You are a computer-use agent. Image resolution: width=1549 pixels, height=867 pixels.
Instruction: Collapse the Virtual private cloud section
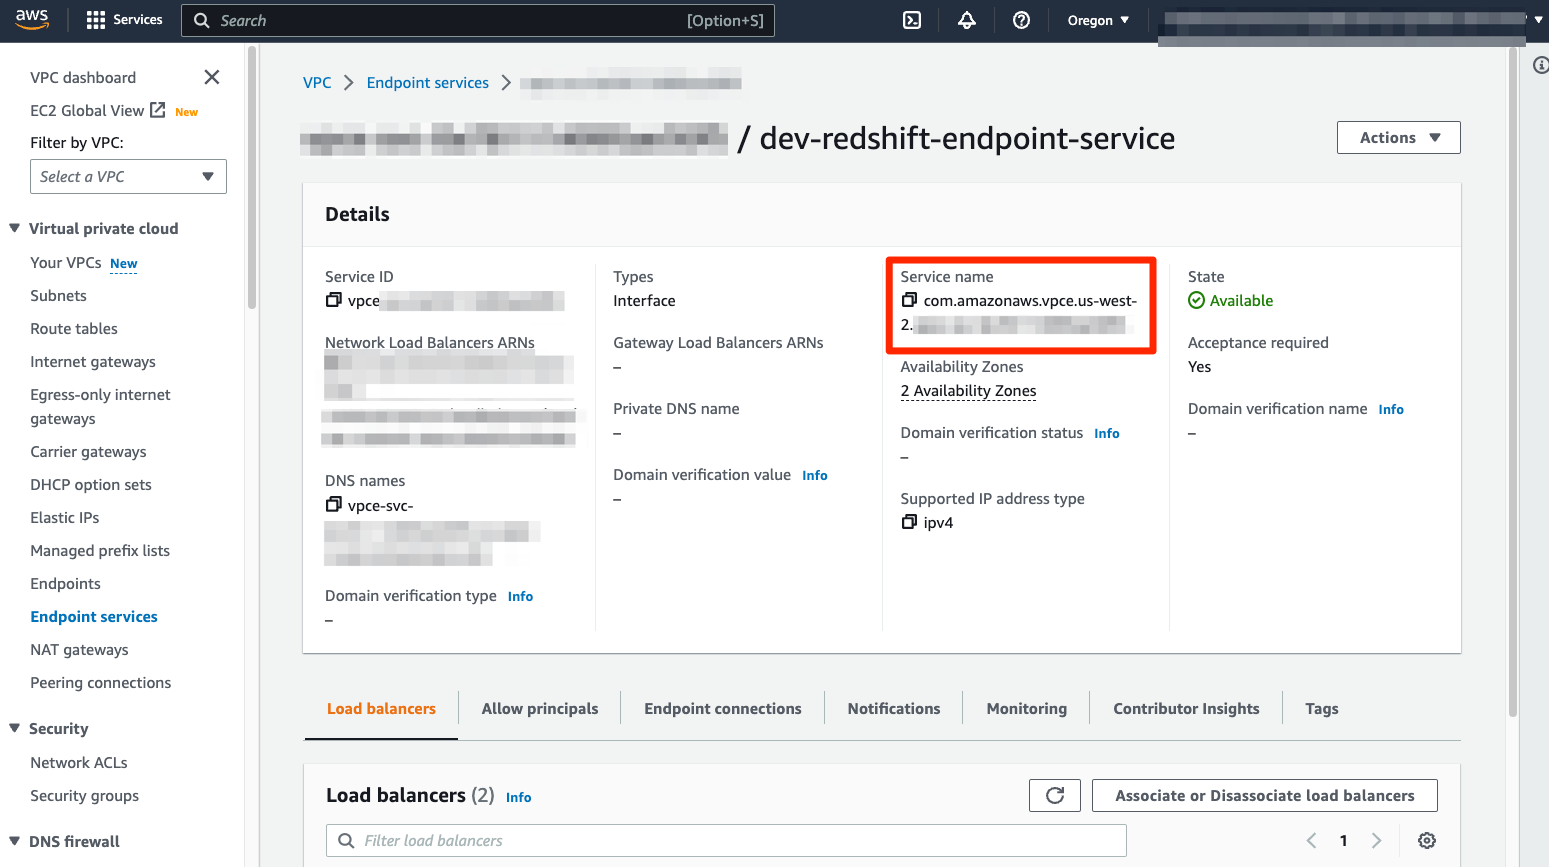[x=15, y=228]
